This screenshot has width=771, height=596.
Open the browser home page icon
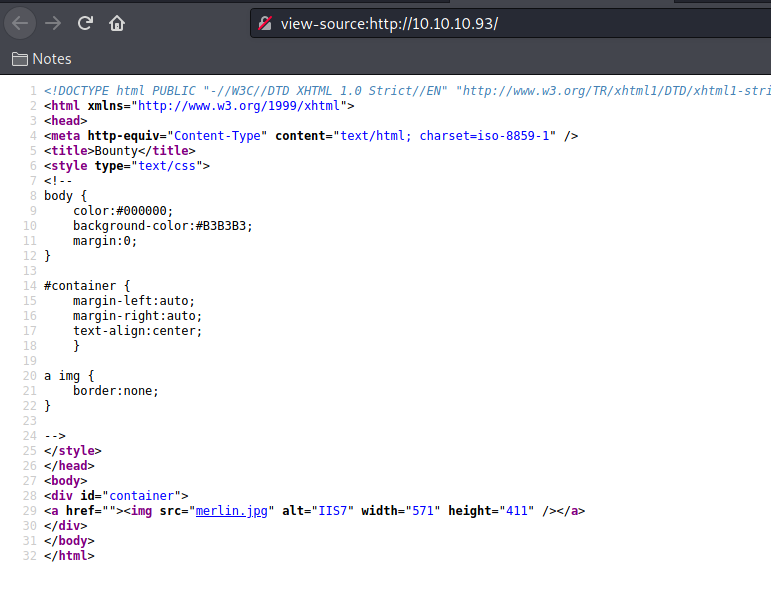[117, 23]
